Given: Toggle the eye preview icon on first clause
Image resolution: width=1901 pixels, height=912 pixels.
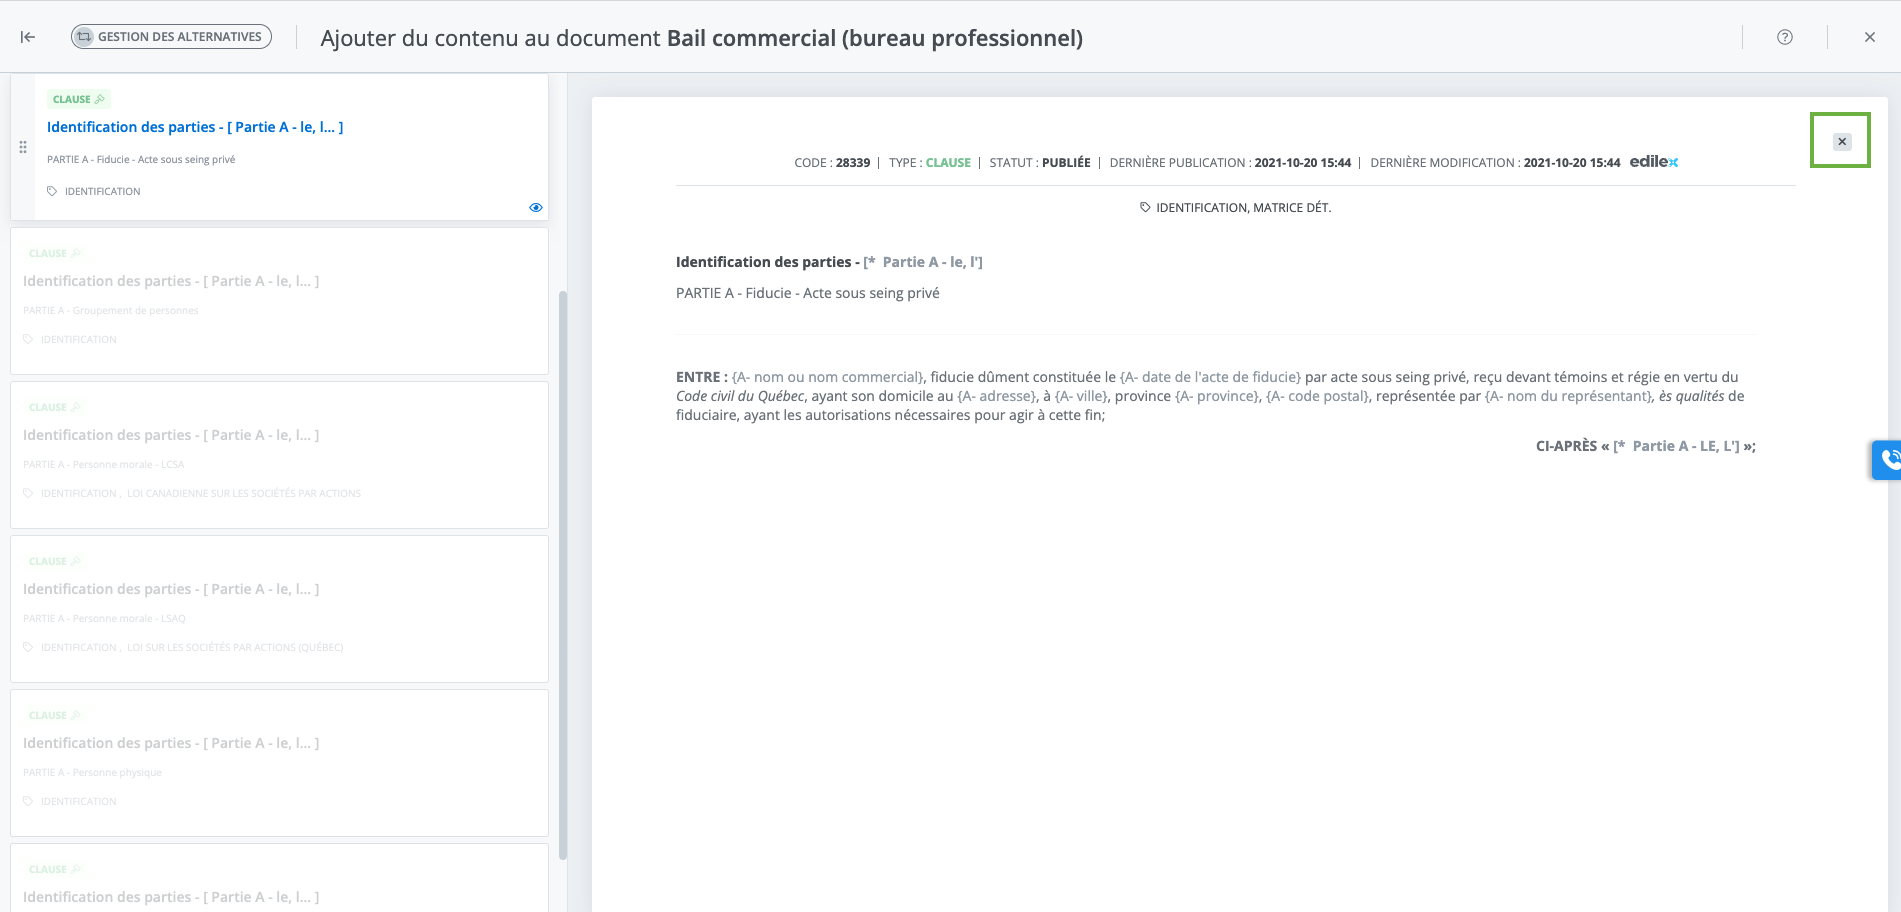Looking at the screenshot, I should point(535,208).
